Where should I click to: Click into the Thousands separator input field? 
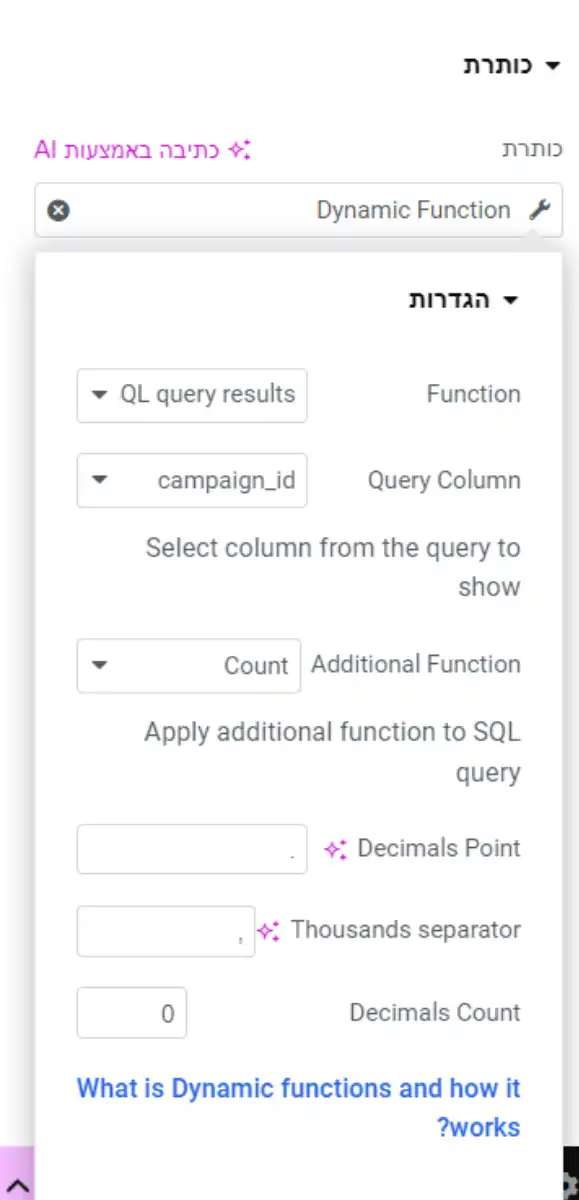click(166, 931)
